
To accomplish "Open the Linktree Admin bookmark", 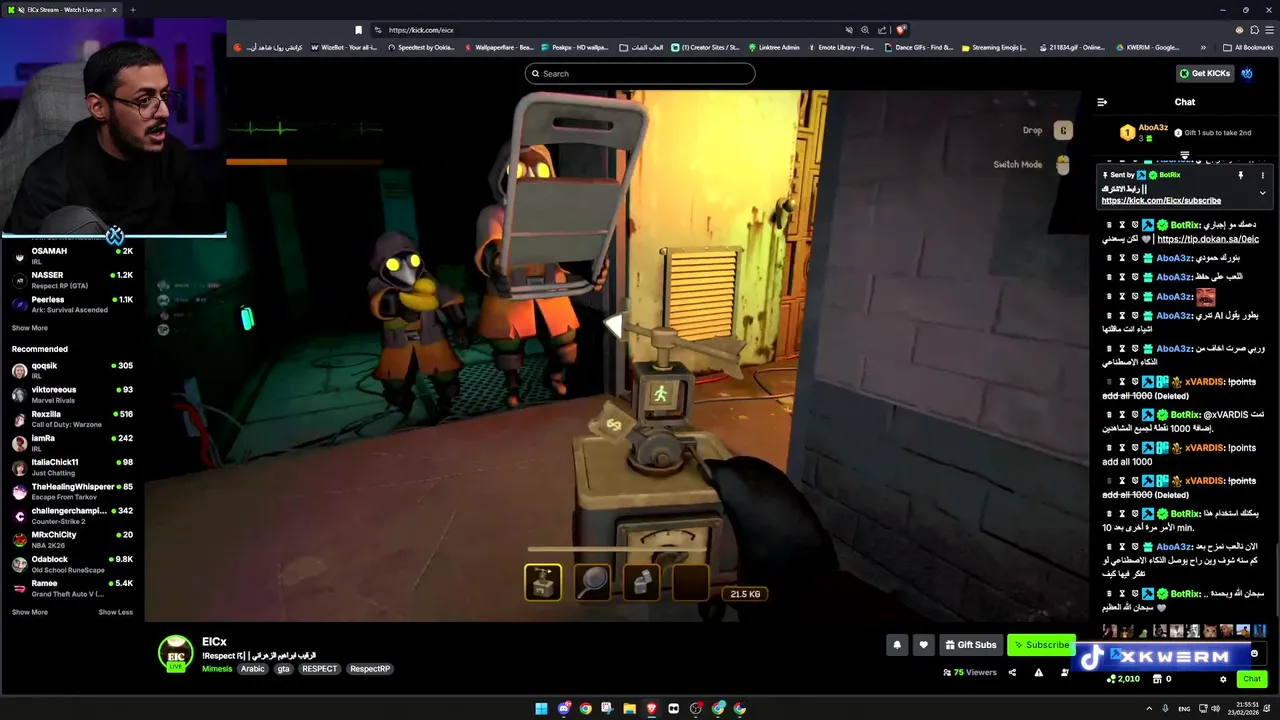I will [773, 47].
